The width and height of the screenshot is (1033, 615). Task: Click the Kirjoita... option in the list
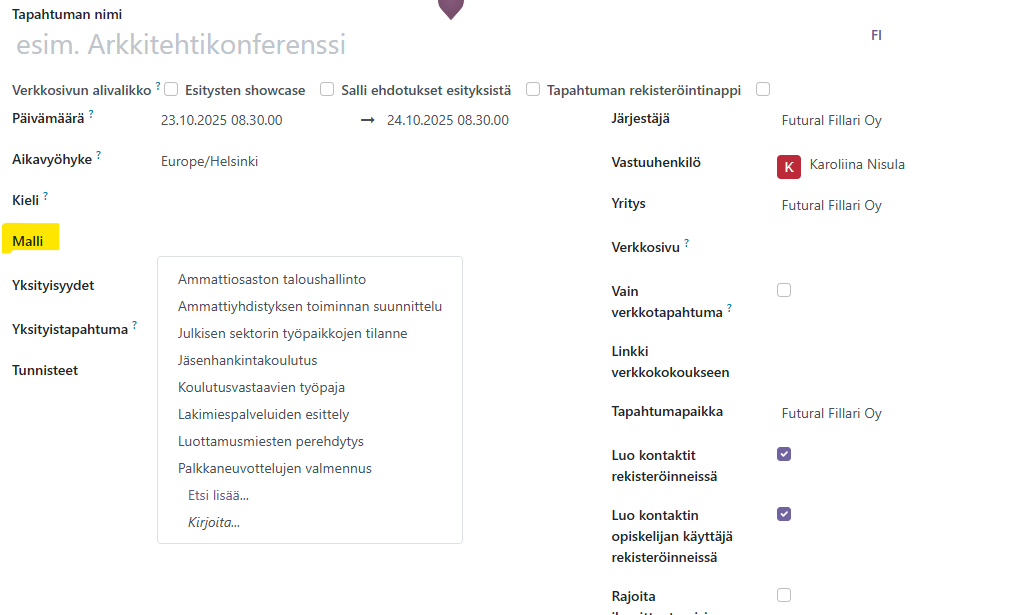(214, 522)
